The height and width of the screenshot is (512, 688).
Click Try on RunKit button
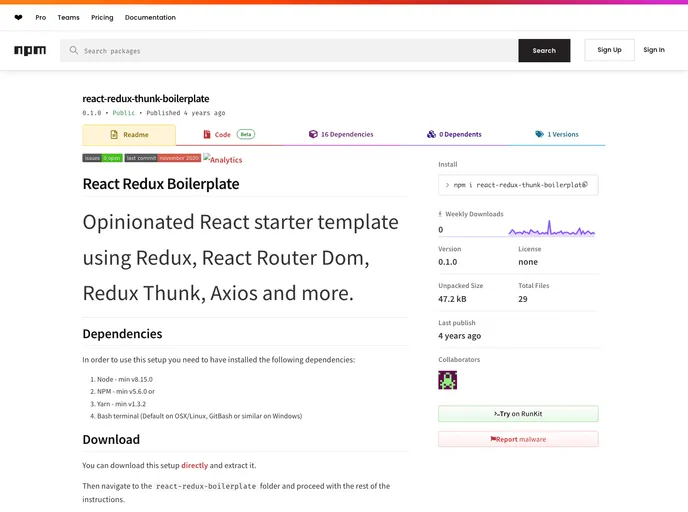[518, 414]
